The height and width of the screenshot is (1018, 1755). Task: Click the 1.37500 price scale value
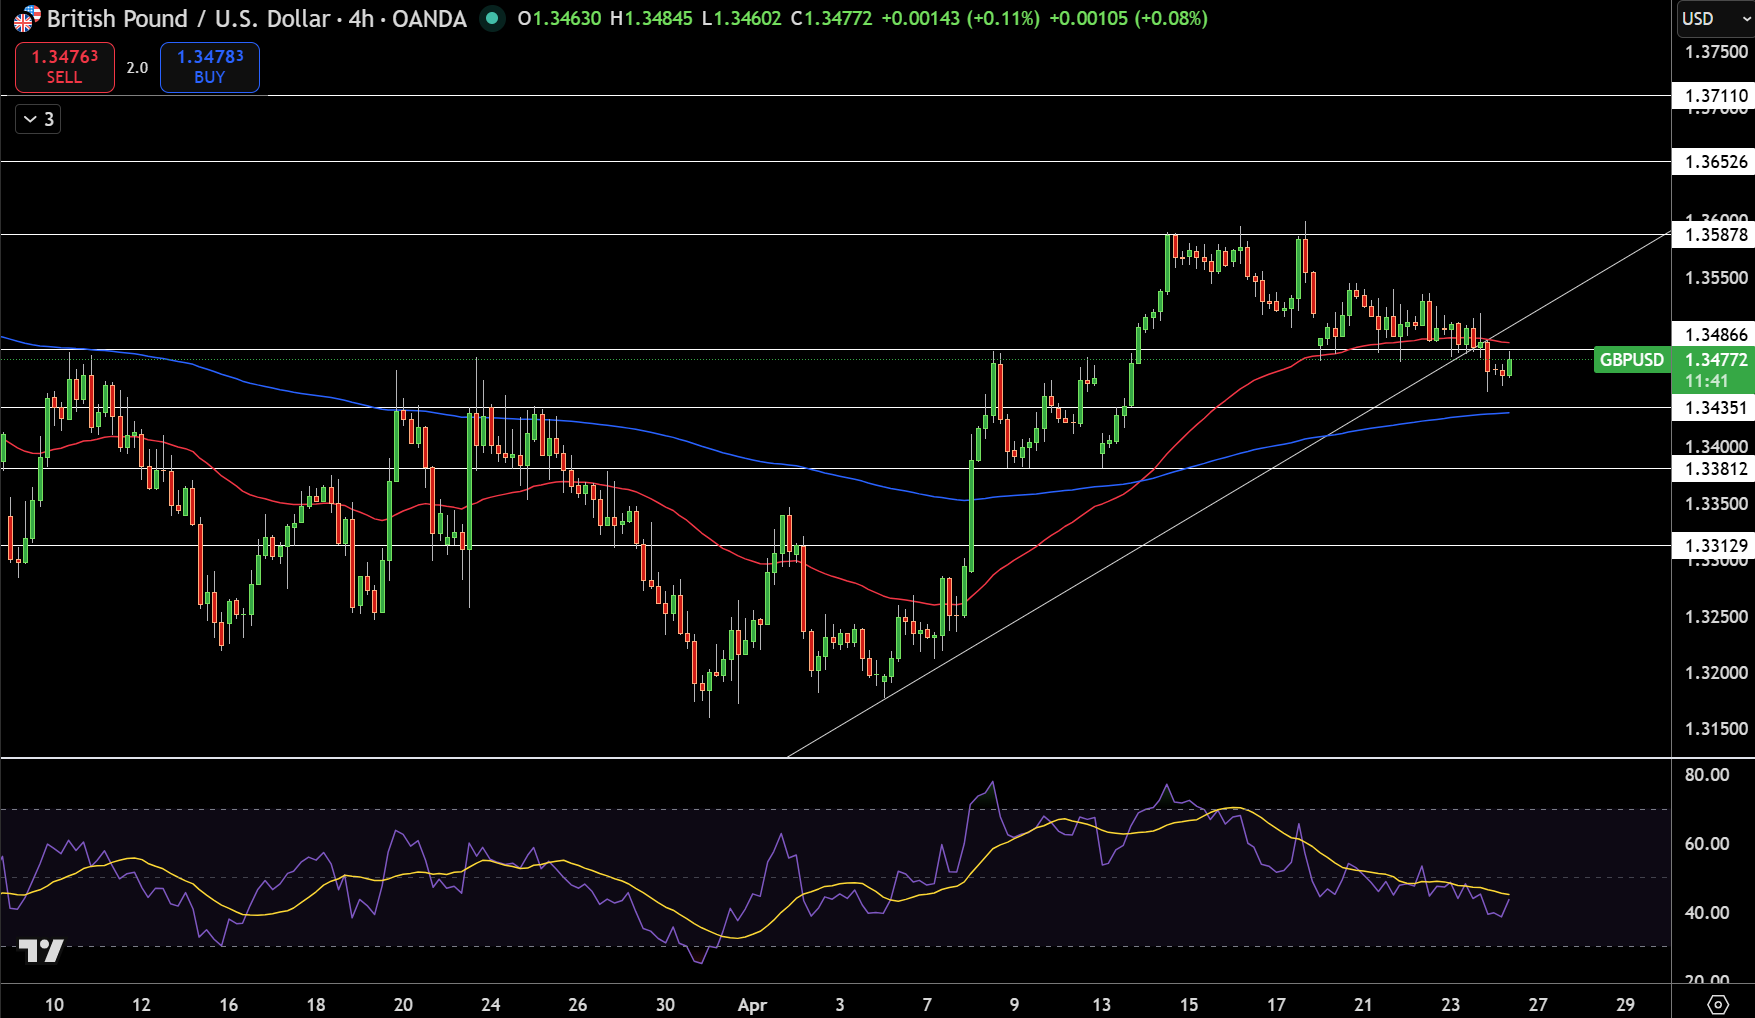click(1716, 52)
